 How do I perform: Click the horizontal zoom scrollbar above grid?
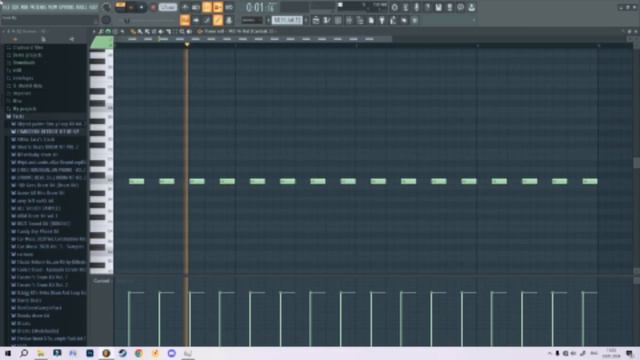tap(253, 39)
